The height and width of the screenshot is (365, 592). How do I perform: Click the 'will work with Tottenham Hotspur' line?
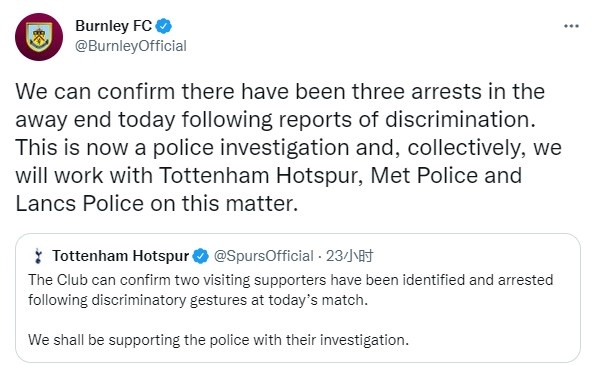coord(268,176)
